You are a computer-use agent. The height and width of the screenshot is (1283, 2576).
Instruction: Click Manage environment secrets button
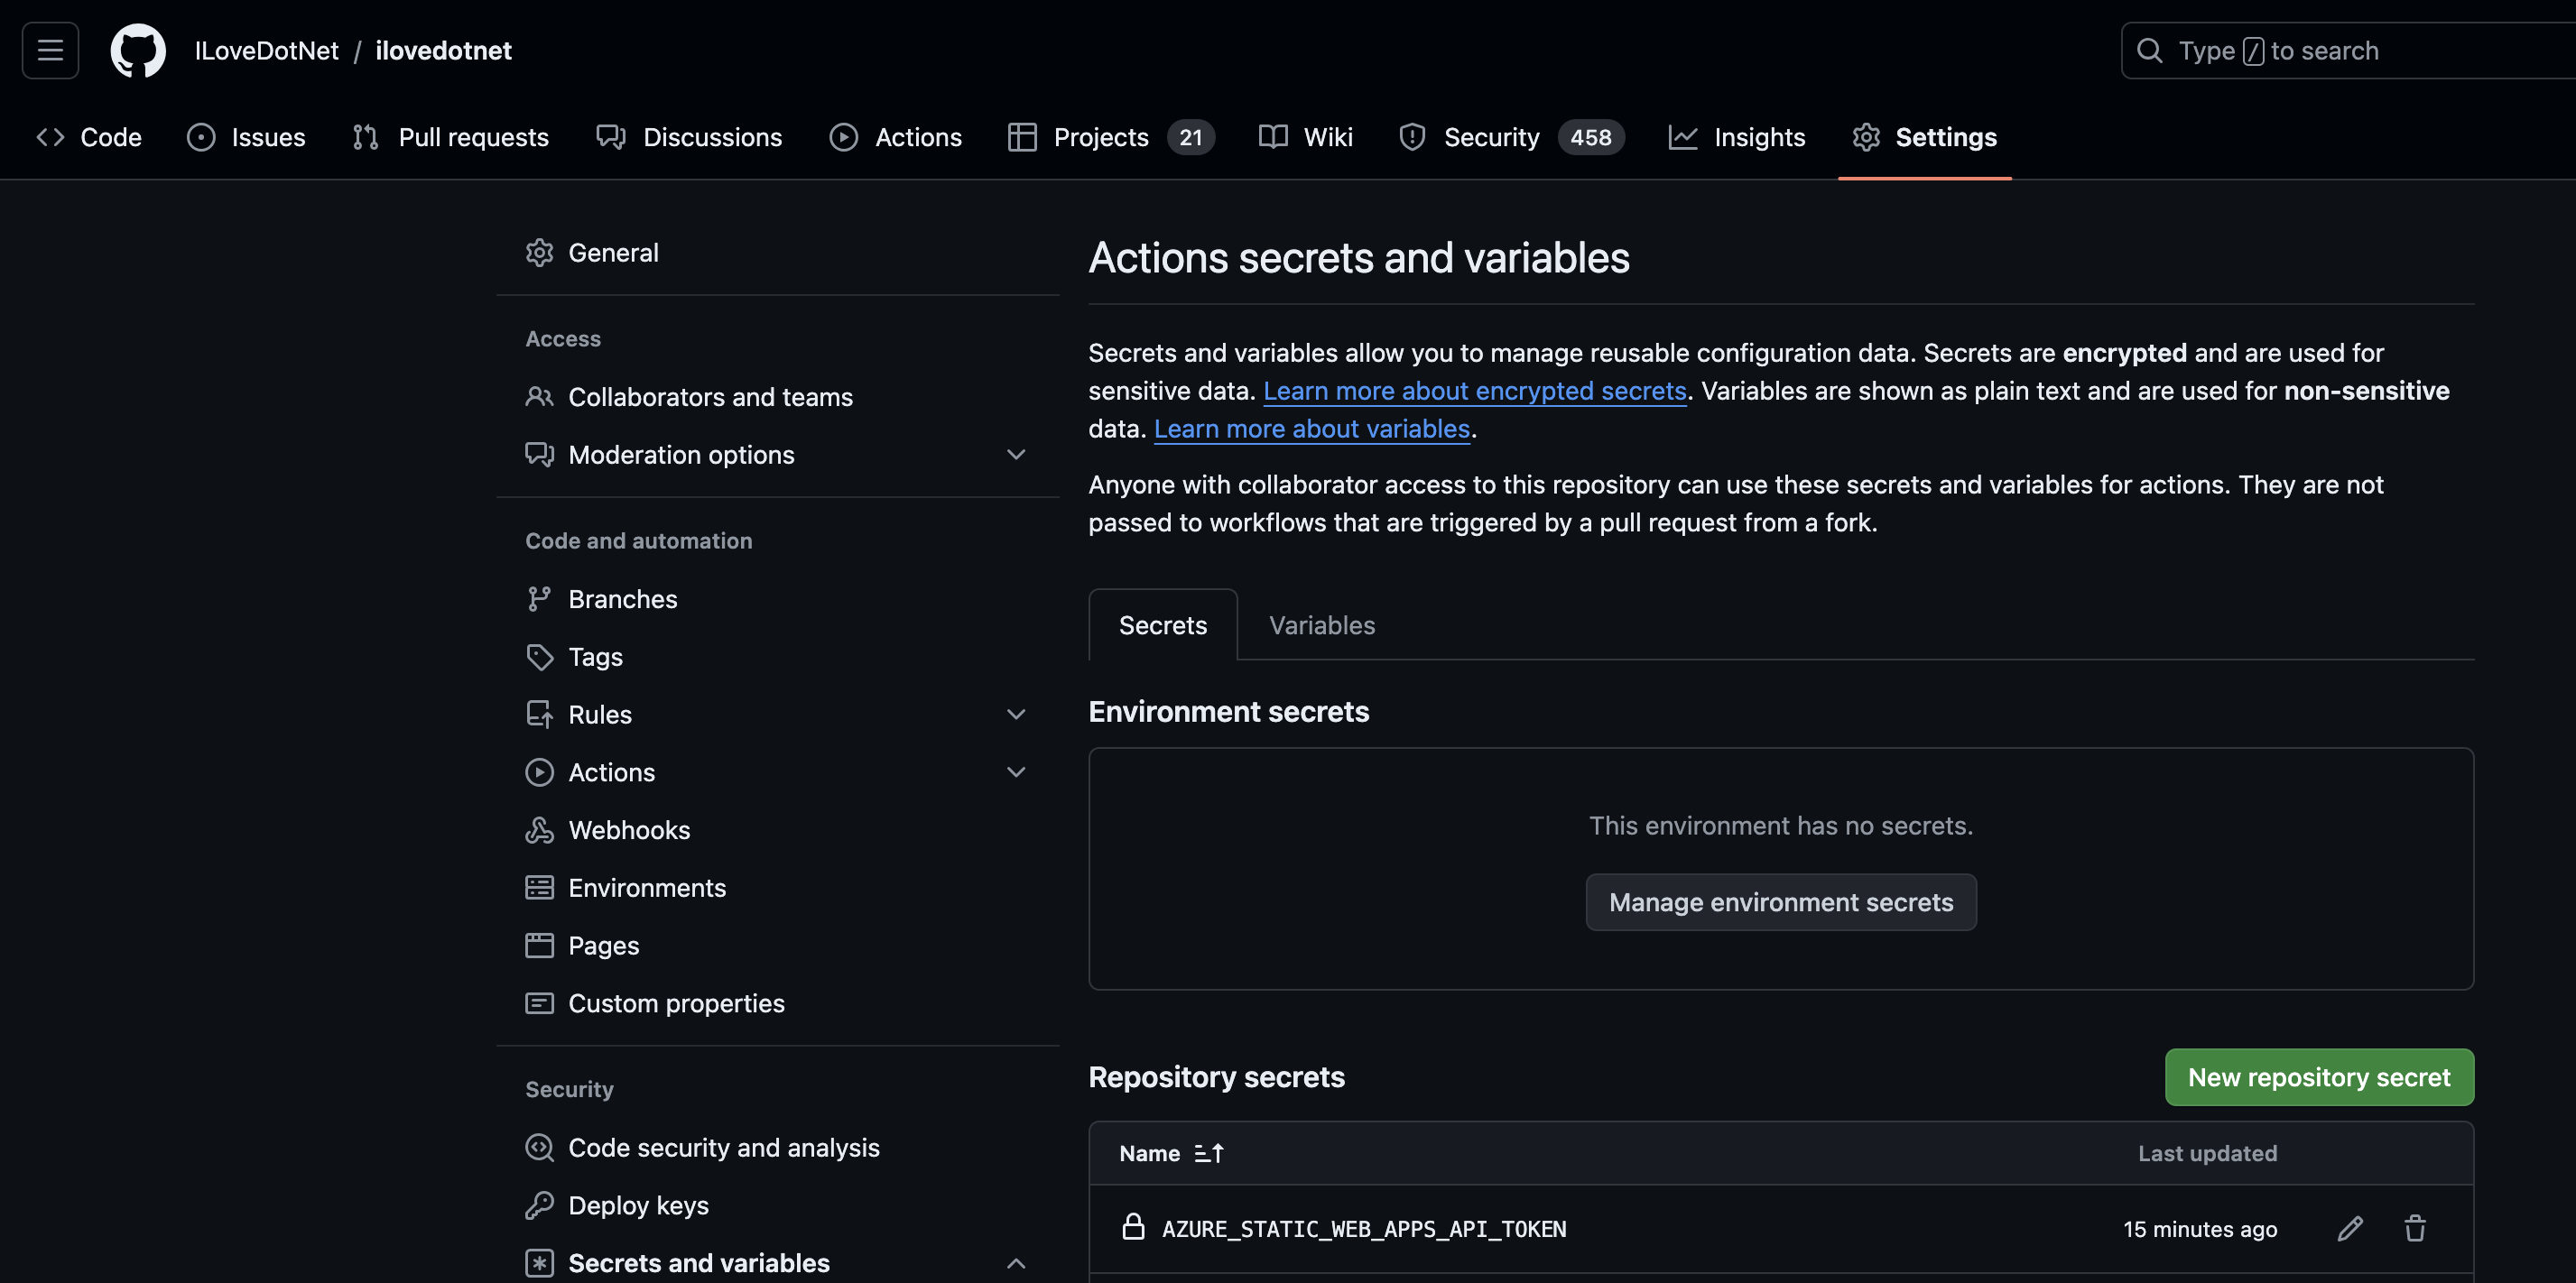[1780, 902]
